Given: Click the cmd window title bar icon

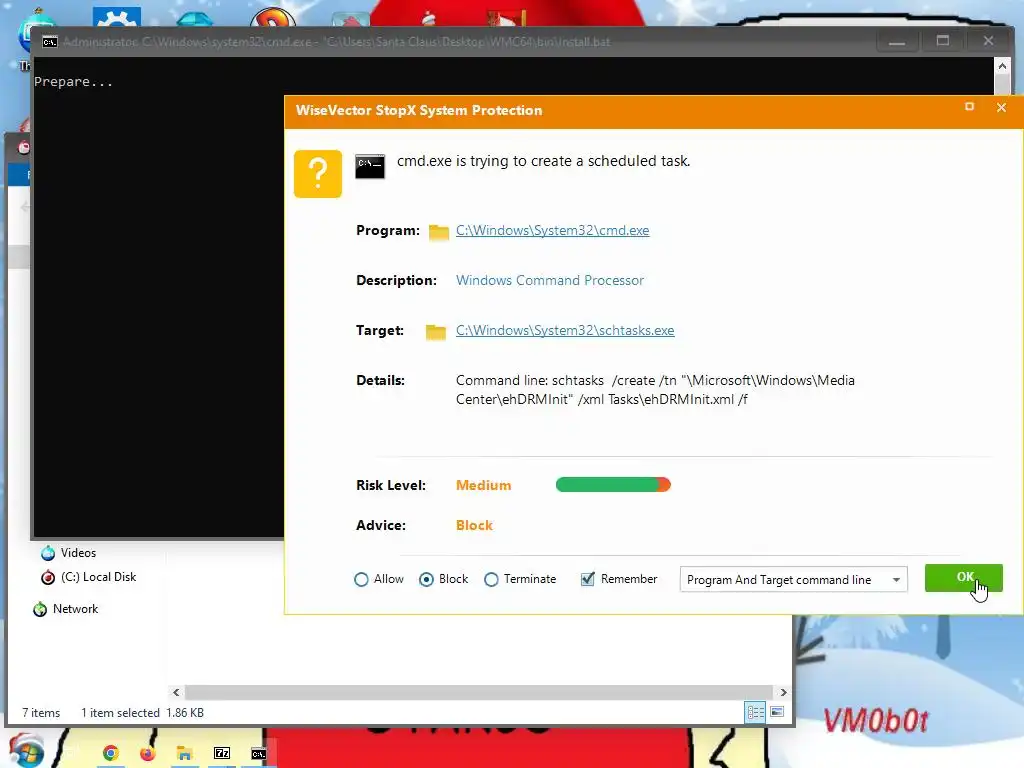Looking at the screenshot, I should [50, 42].
